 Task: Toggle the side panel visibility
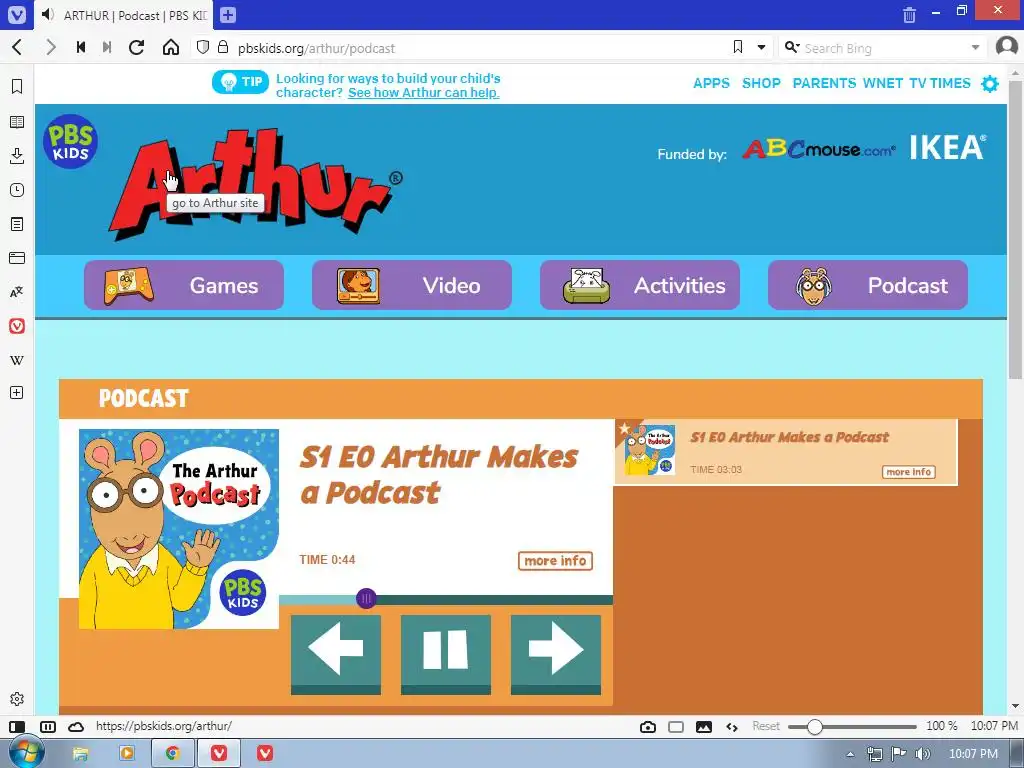17,726
